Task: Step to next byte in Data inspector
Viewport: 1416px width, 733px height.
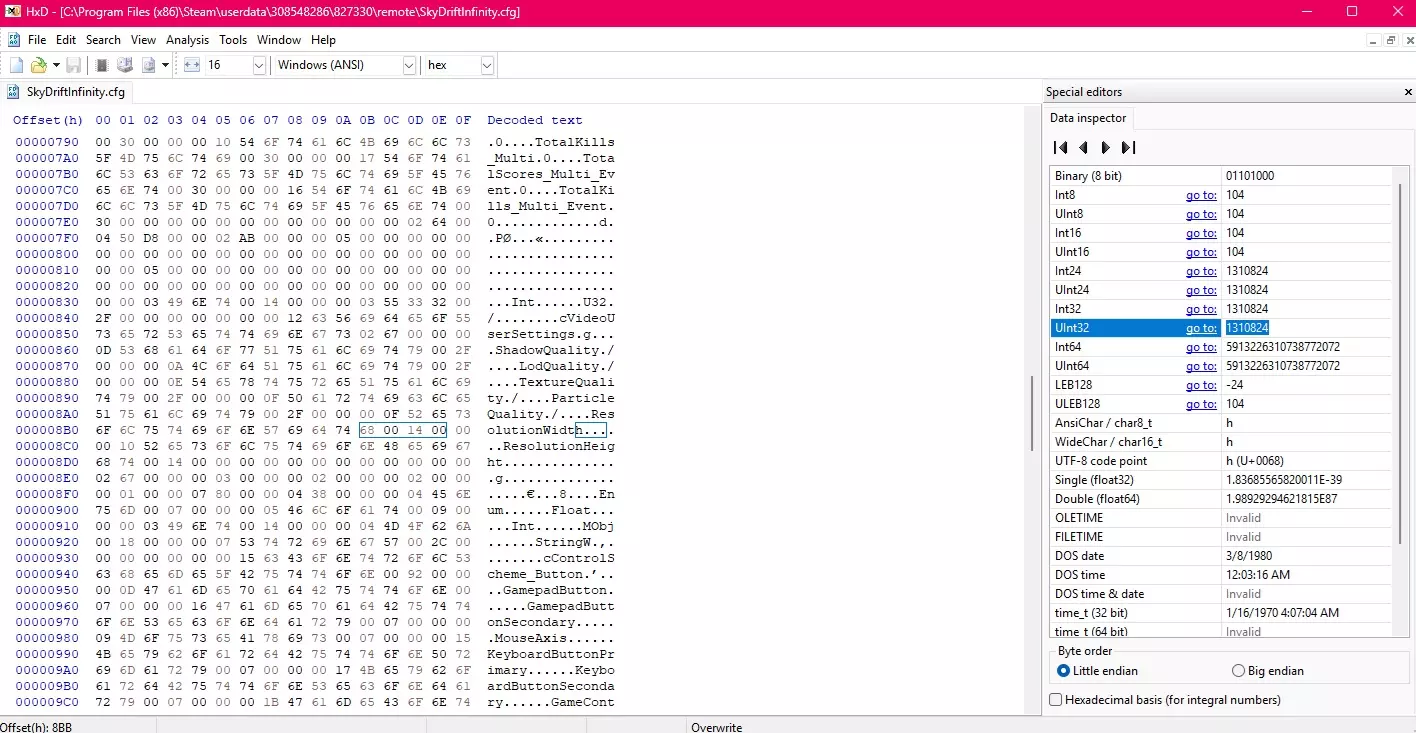Action: 1105,148
